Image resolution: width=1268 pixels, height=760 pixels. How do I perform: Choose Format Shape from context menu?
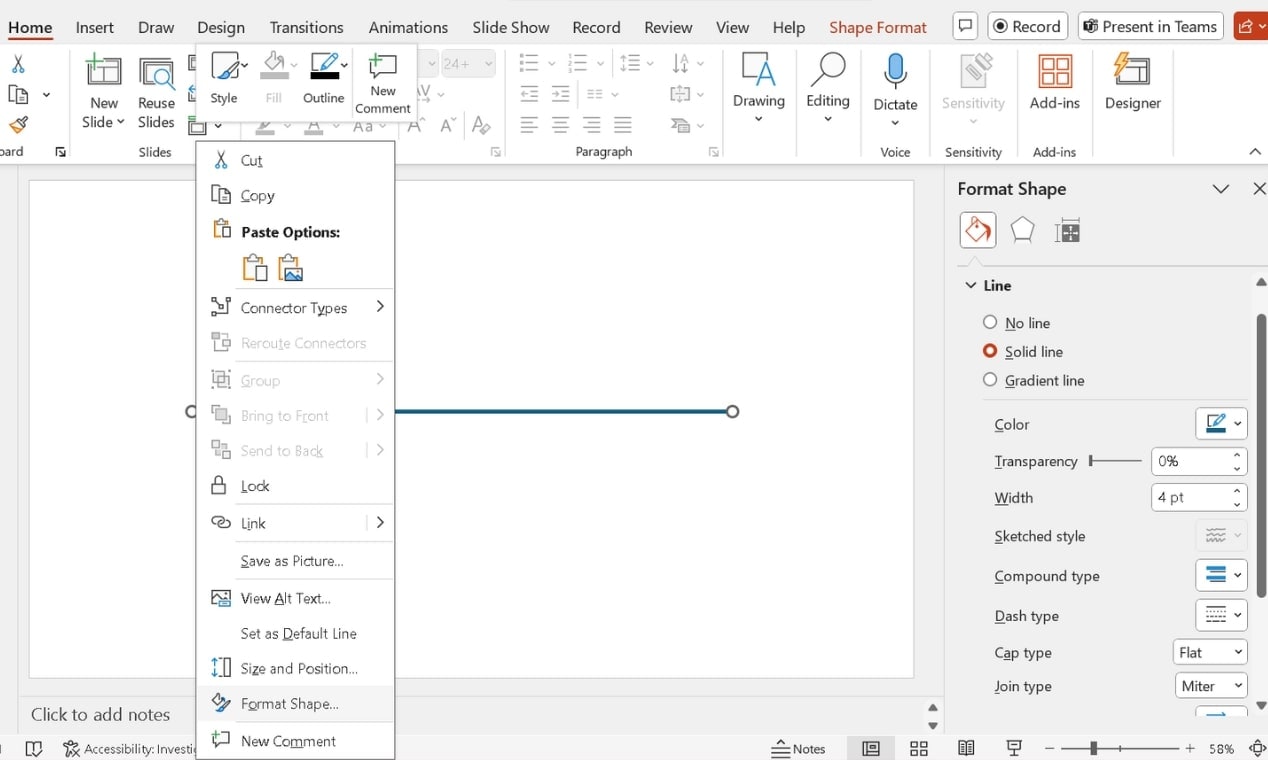coord(296,704)
